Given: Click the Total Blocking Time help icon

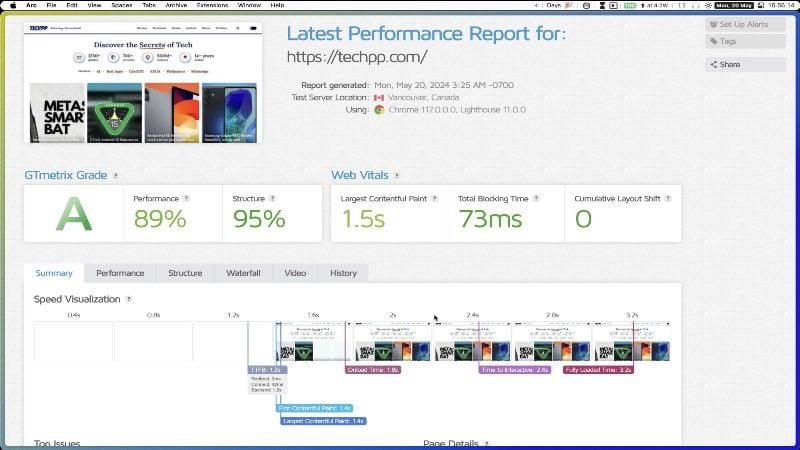Looking at the screenshot, I should (536, 198).
